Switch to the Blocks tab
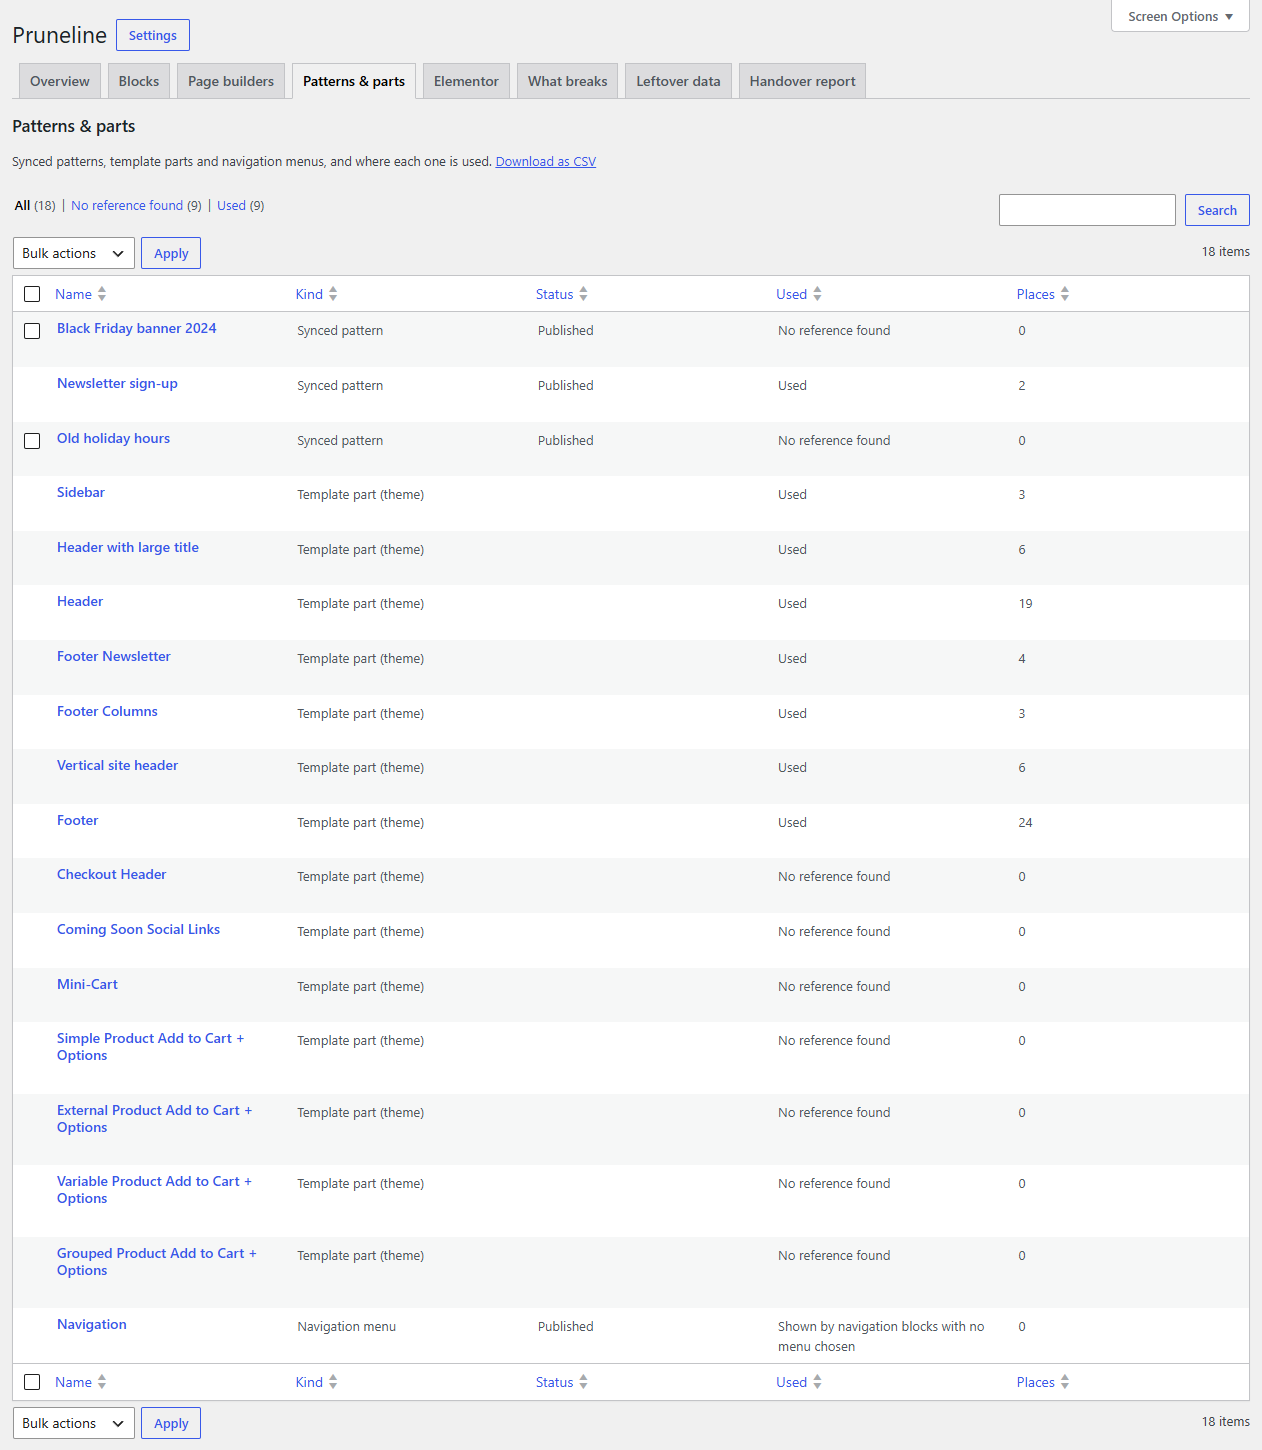This screenshot has width=1262, height=1450. (139, 81)
